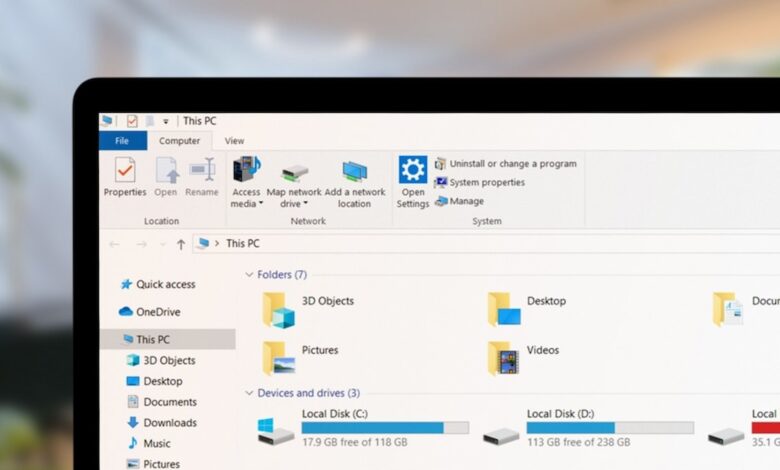Click Local Disk (D:) usage bar
Image resolution: width=780 pixels, height=470 pixels.
coord(610,428)
